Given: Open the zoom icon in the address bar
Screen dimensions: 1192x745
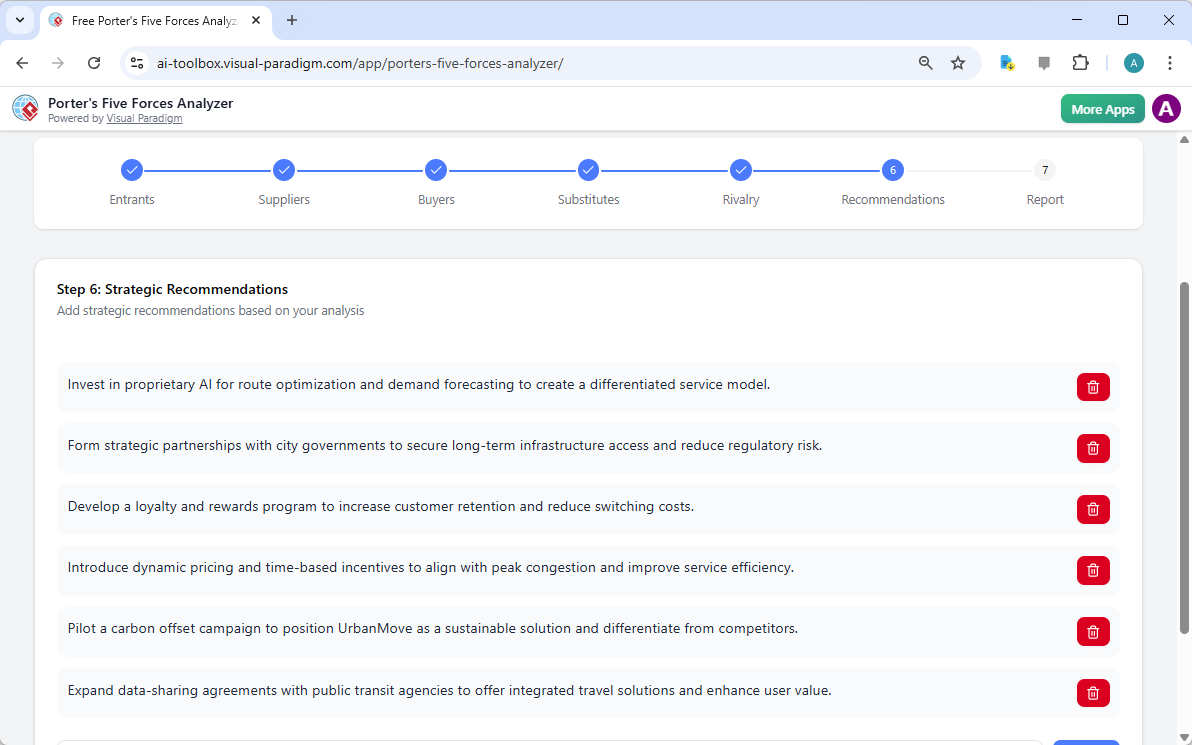Looking at the screenshot, I should click(x=925, y=62).
